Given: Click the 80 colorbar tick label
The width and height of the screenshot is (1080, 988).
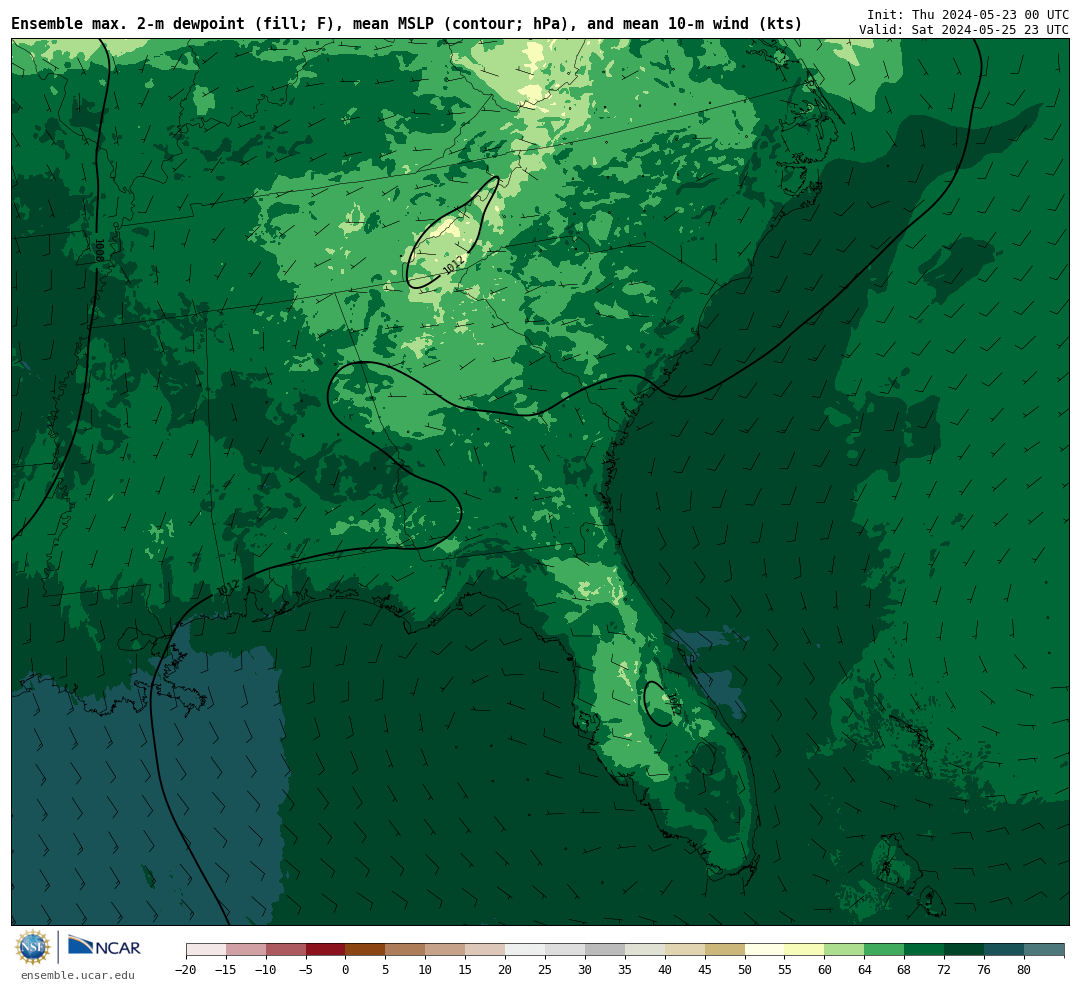Looking at the screenshot, I should tap(1025, 969).
